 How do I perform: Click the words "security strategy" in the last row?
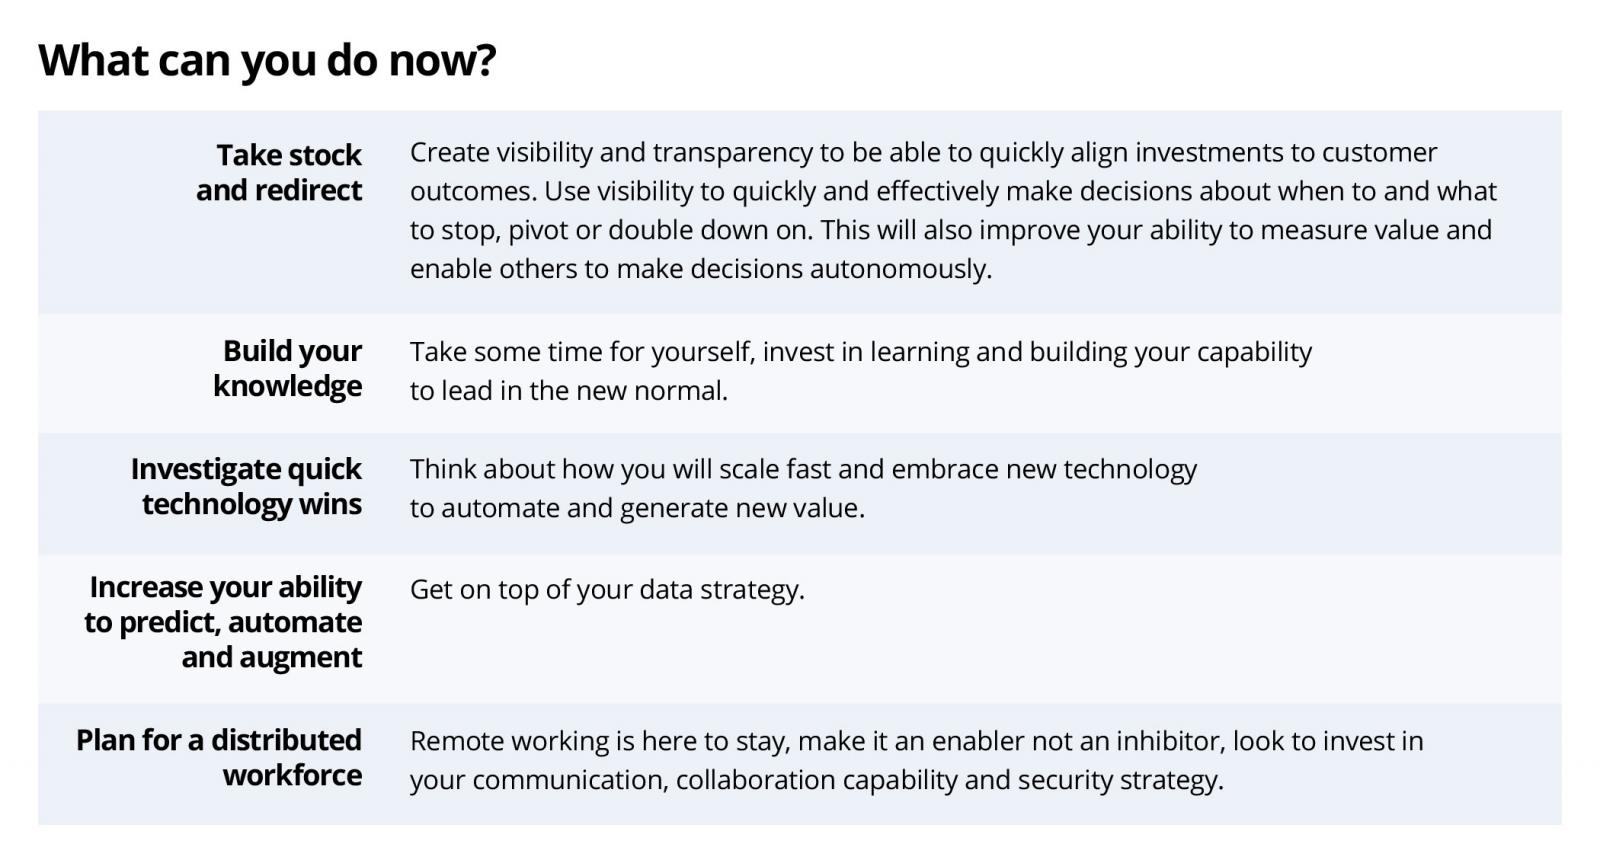coord(1119,780)
